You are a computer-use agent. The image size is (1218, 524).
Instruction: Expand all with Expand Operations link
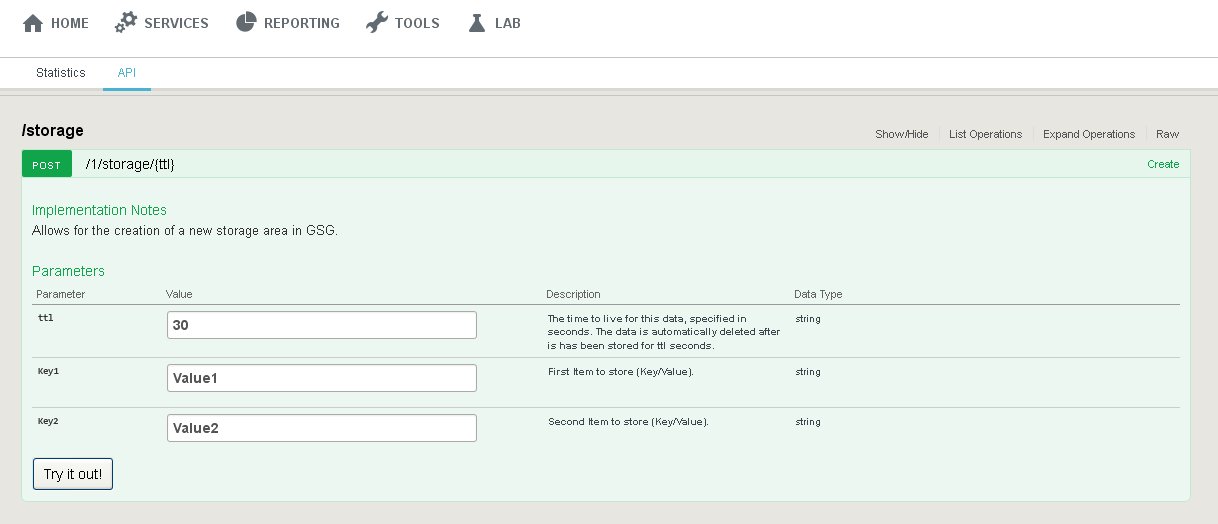[1088, 134]
